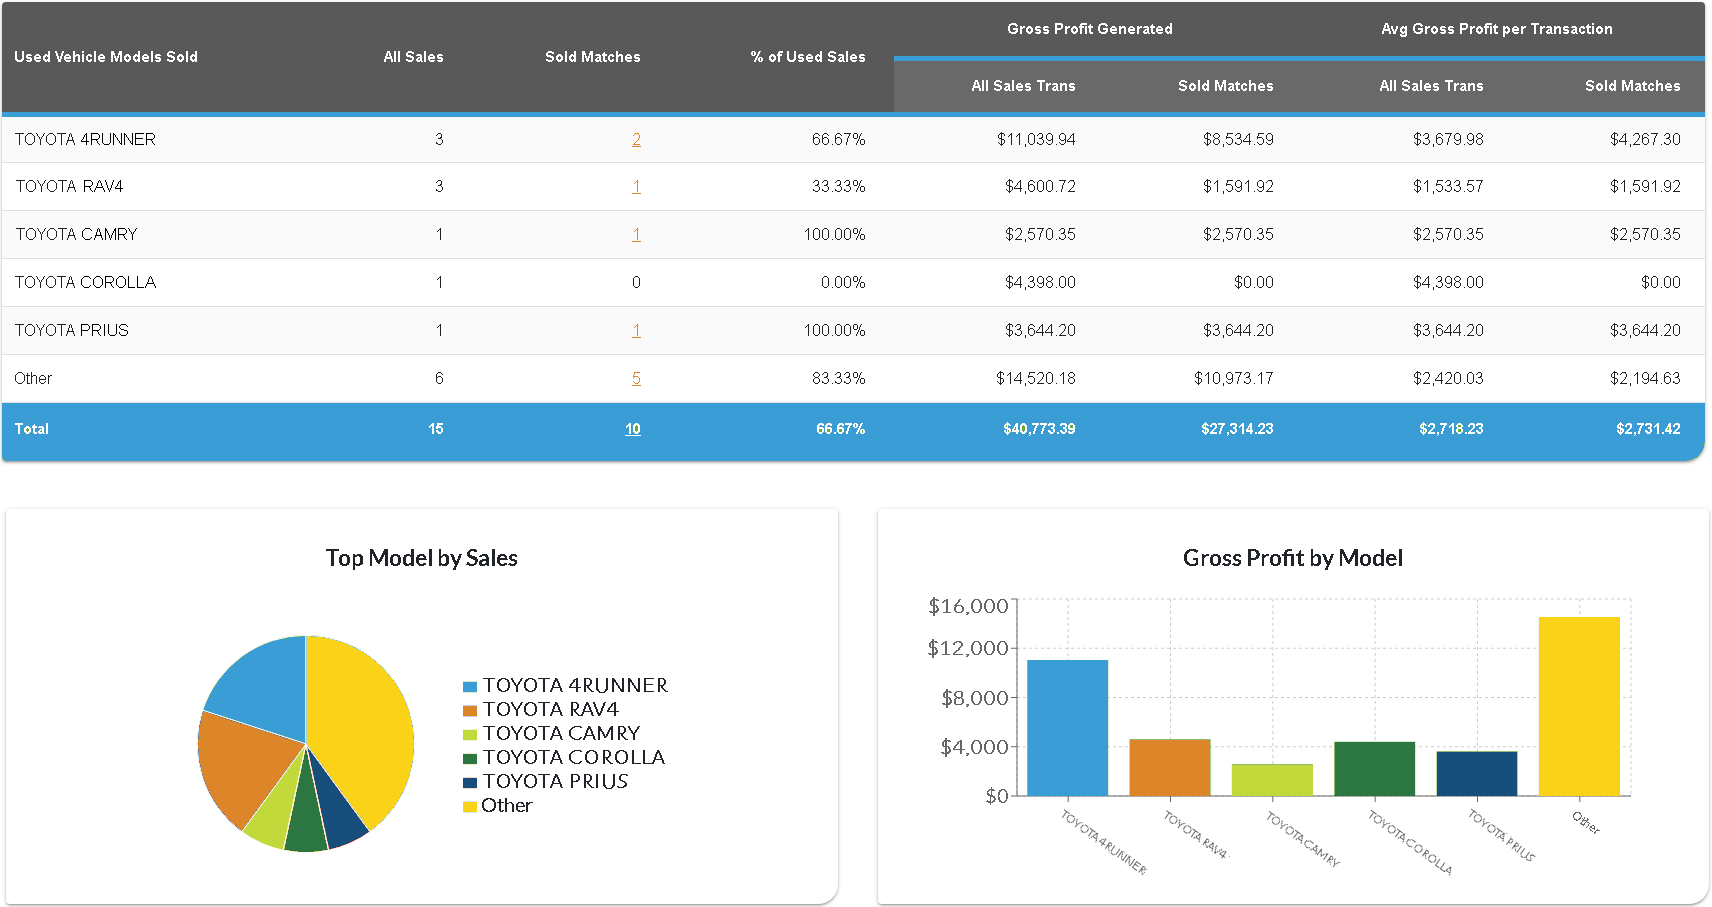Click the dark green COROLLA bar

[x=1374, y=769]
